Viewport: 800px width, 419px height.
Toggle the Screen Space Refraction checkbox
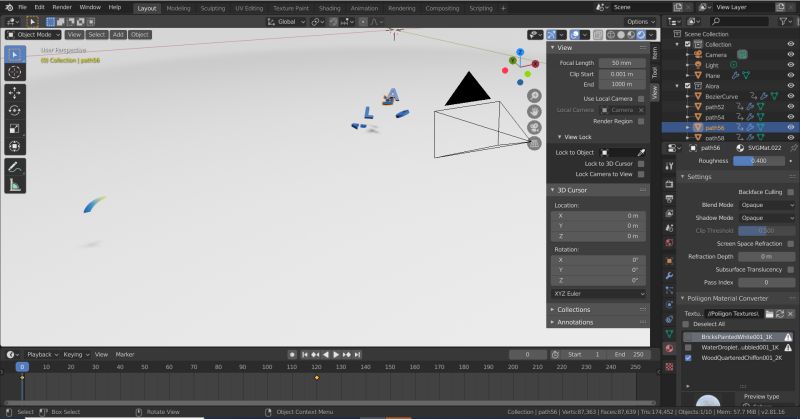[x=790, y=244]
